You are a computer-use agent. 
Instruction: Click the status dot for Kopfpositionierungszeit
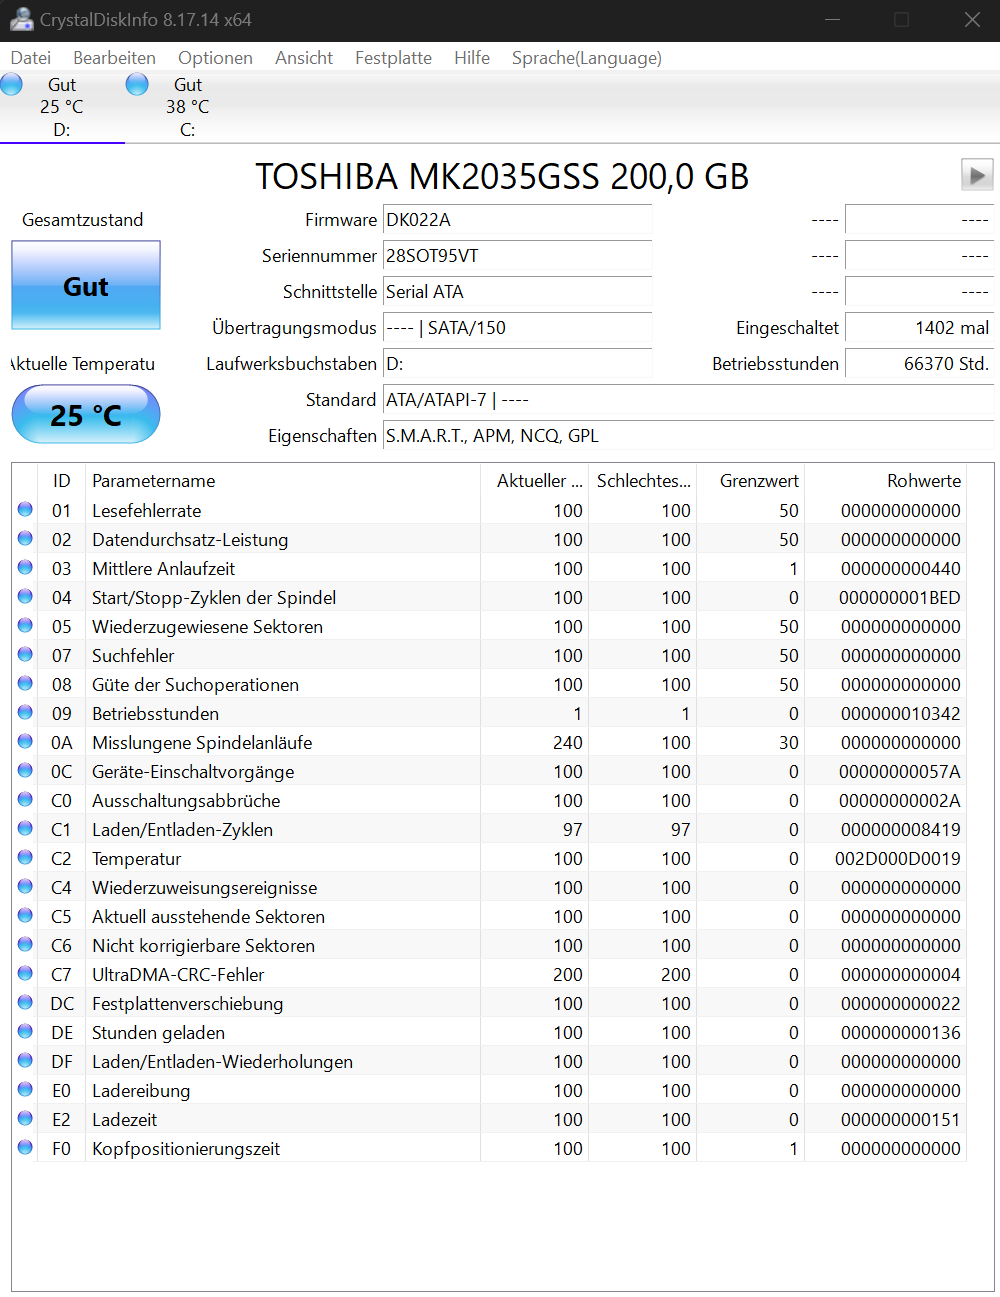[x=25, y=1147]
